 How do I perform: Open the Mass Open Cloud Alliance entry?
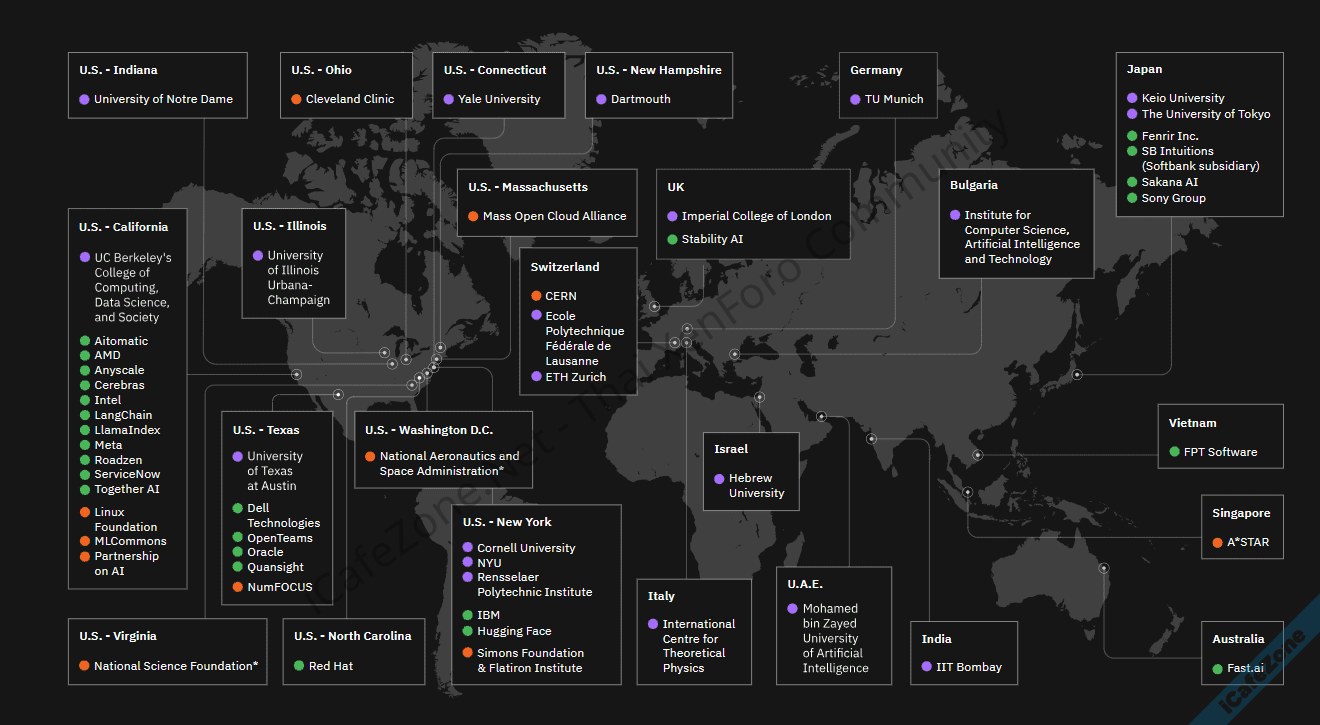pos(554,216)
